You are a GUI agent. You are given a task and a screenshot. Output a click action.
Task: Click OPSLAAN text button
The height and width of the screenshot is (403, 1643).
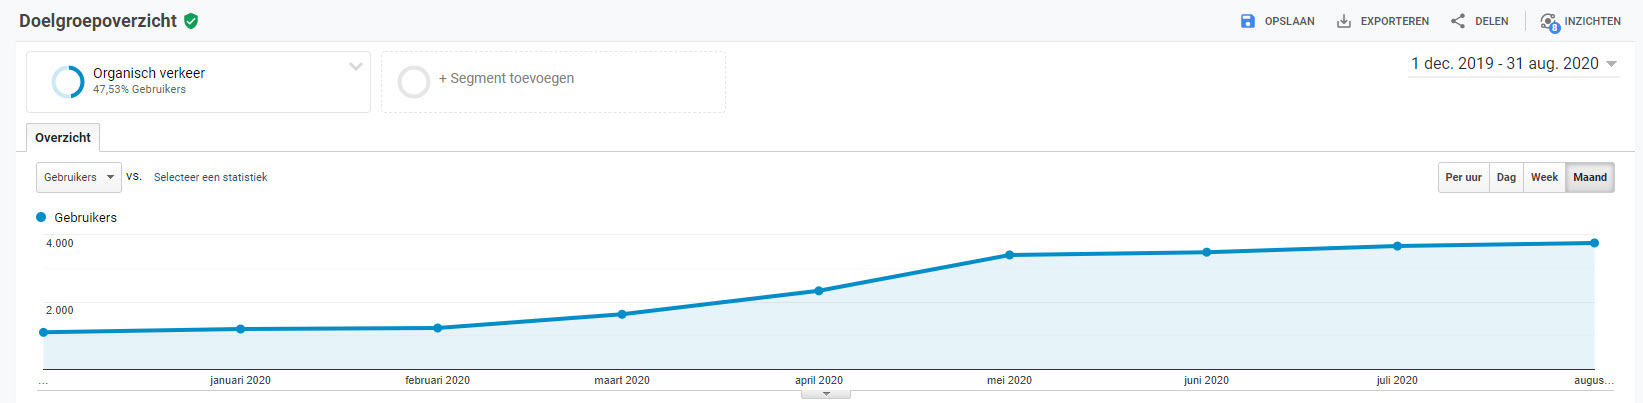(x=1290, y=21)
